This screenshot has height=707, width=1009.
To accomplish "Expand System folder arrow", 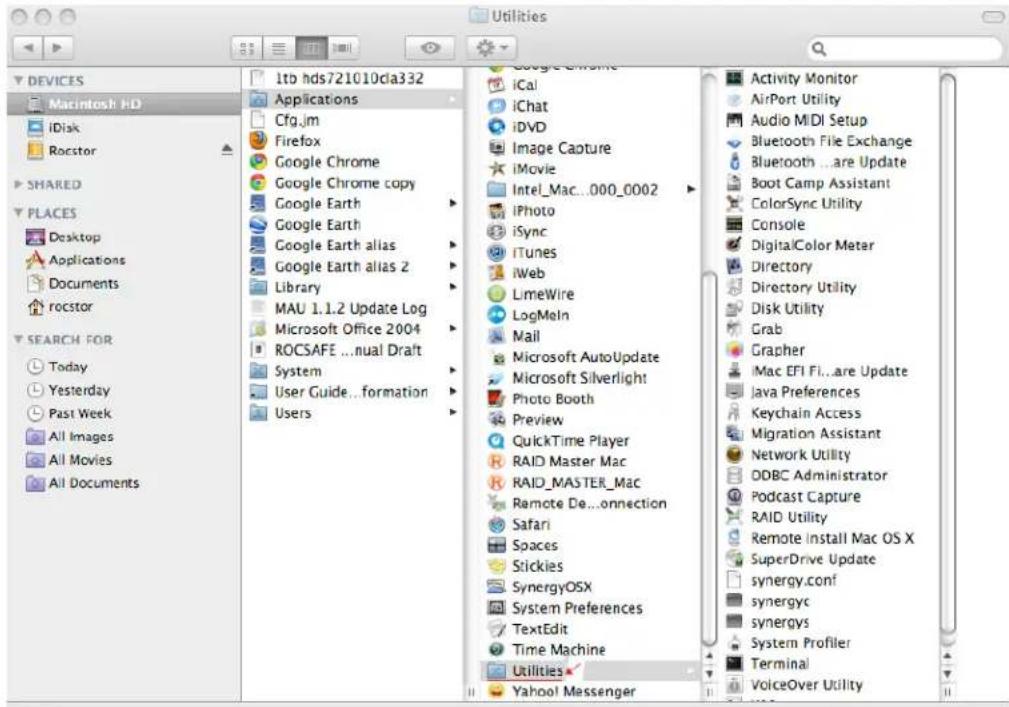I will [453, 371].
